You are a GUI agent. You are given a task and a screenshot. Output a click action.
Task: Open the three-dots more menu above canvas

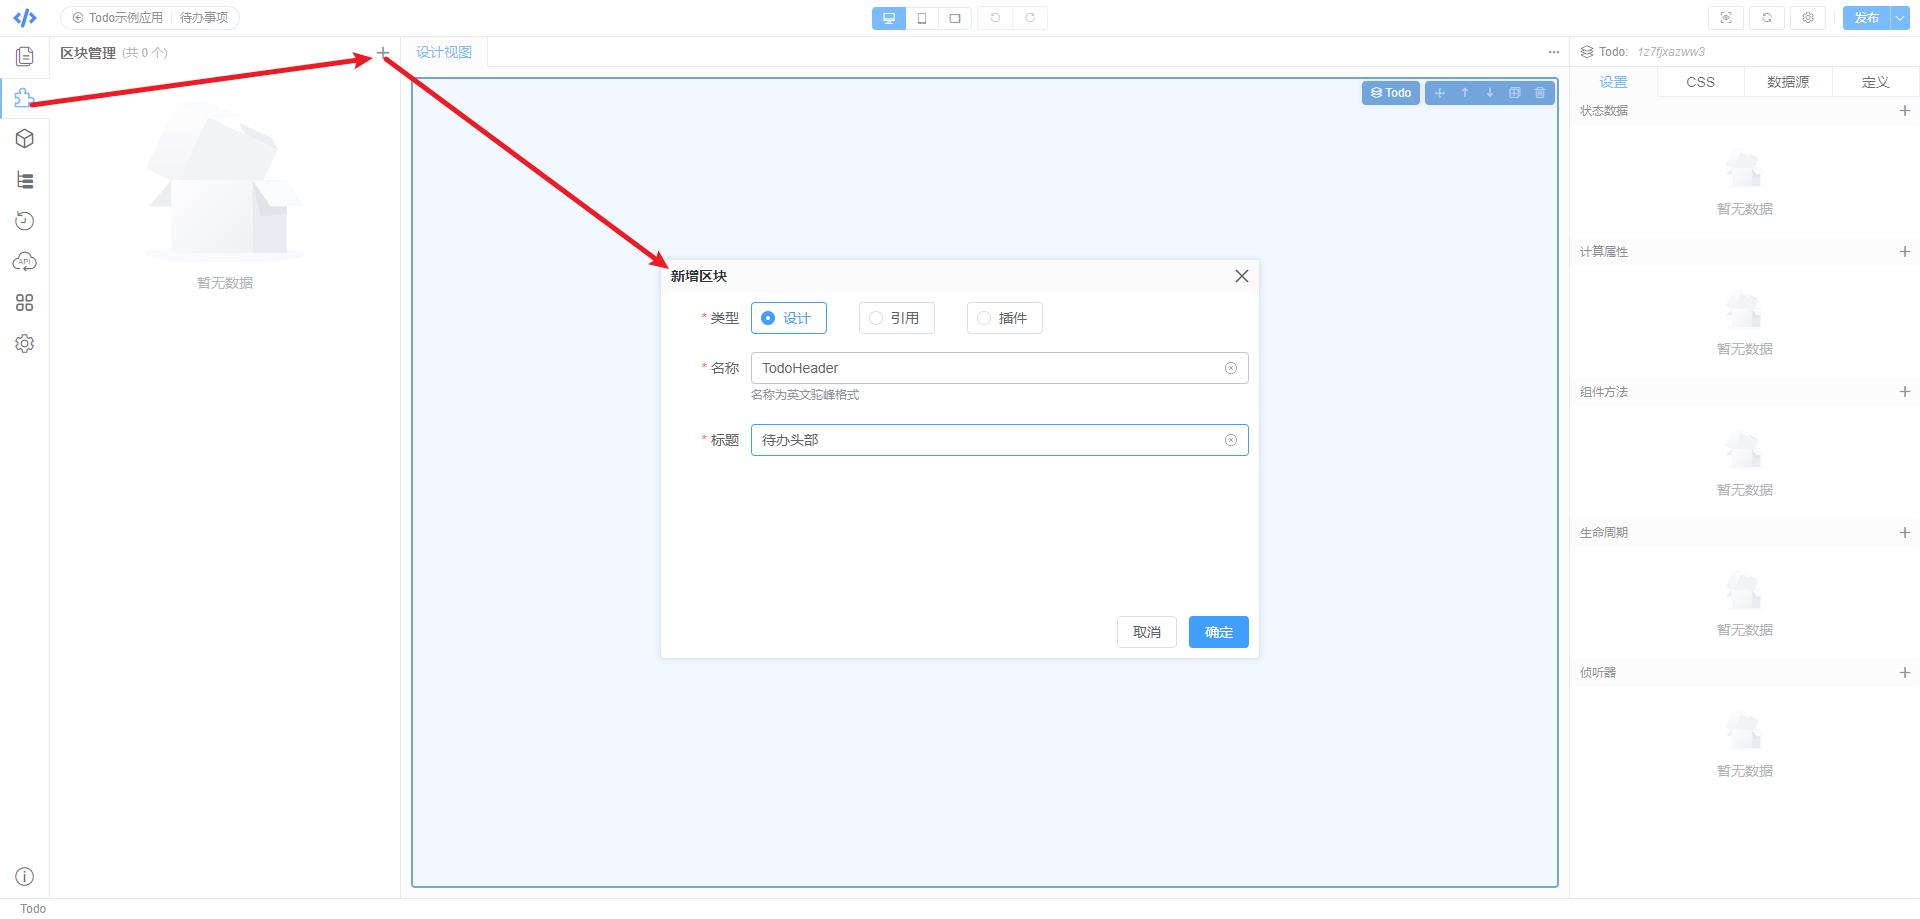tap(1553, 52)
